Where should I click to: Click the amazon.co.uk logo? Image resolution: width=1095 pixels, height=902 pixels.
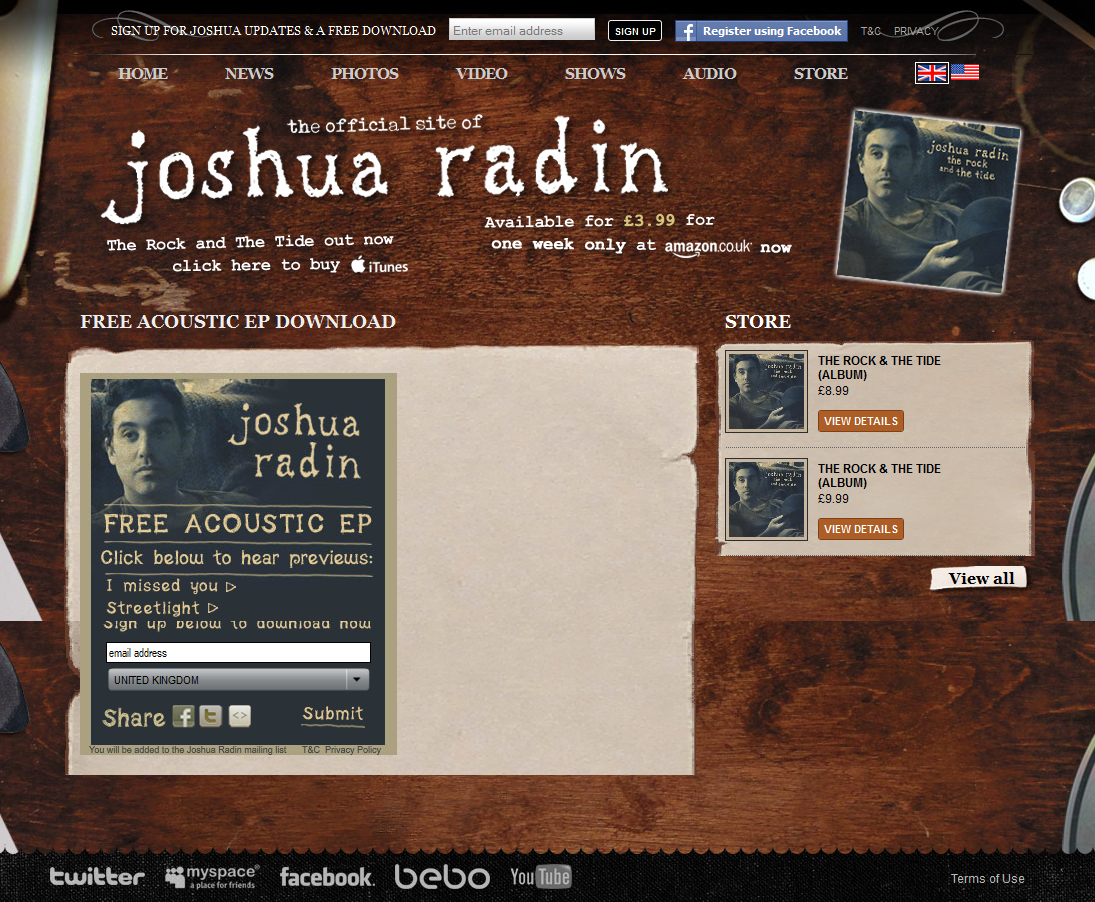pyautogui.click(x=707, y=247)
